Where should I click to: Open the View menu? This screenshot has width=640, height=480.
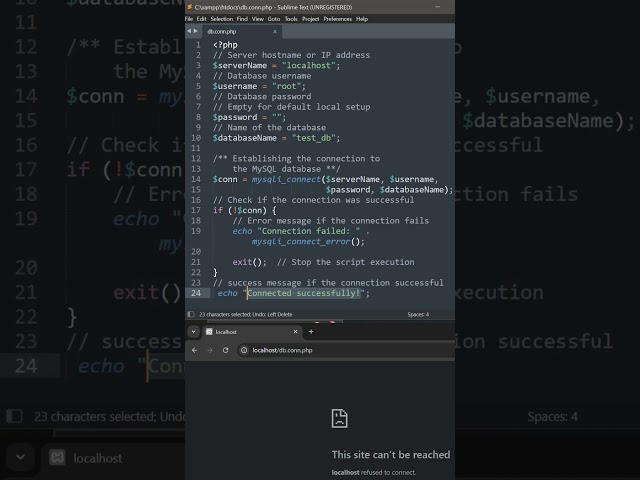click(x=258, y=19)
